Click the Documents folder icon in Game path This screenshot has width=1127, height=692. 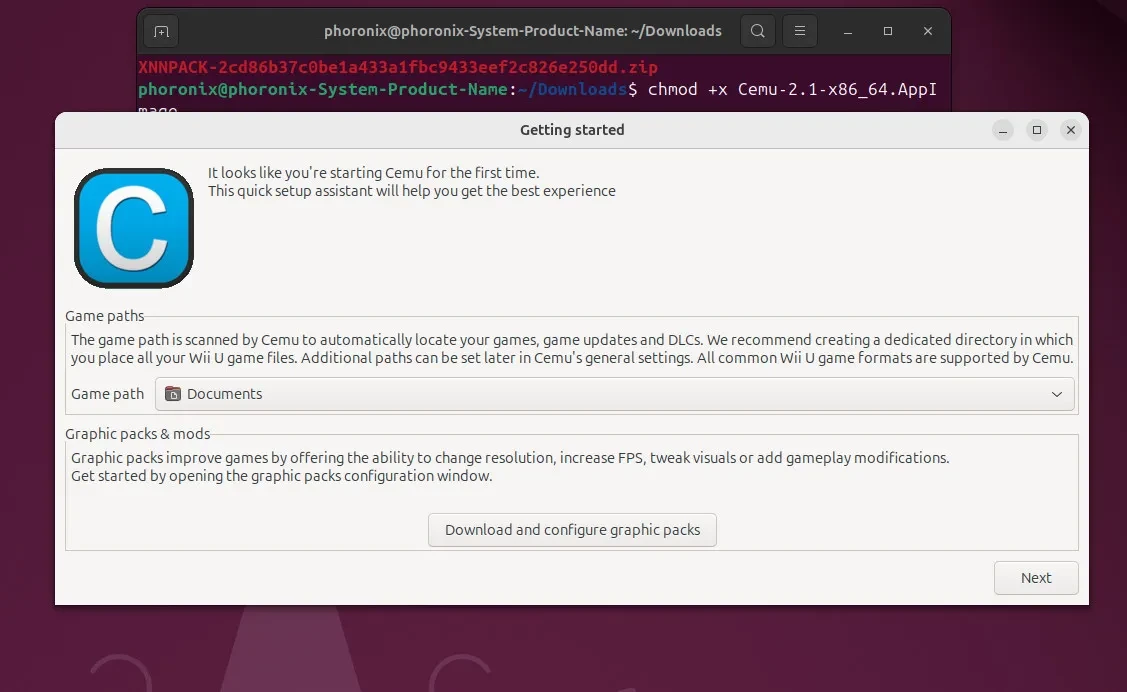click(x=173, y=394)
